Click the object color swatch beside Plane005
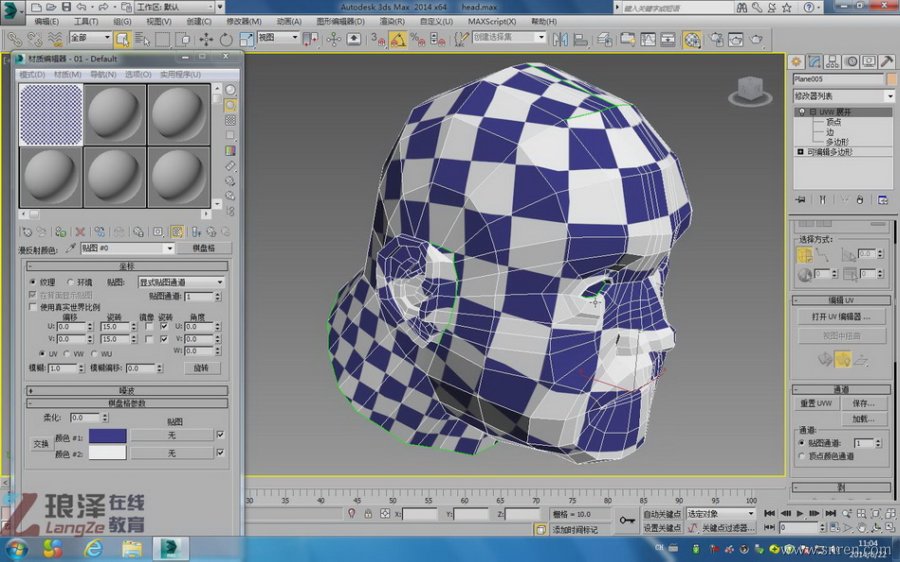The image size is (900, 562). coord(891,79)
